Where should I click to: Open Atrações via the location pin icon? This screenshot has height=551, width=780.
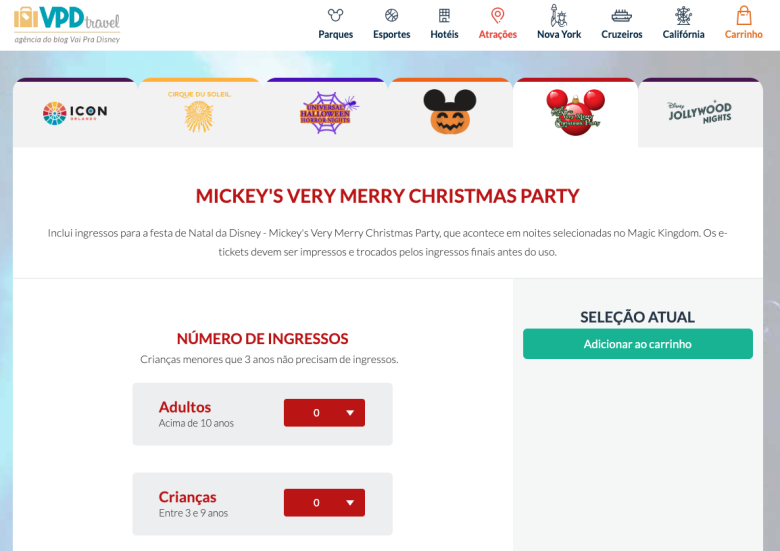point(497,15)
